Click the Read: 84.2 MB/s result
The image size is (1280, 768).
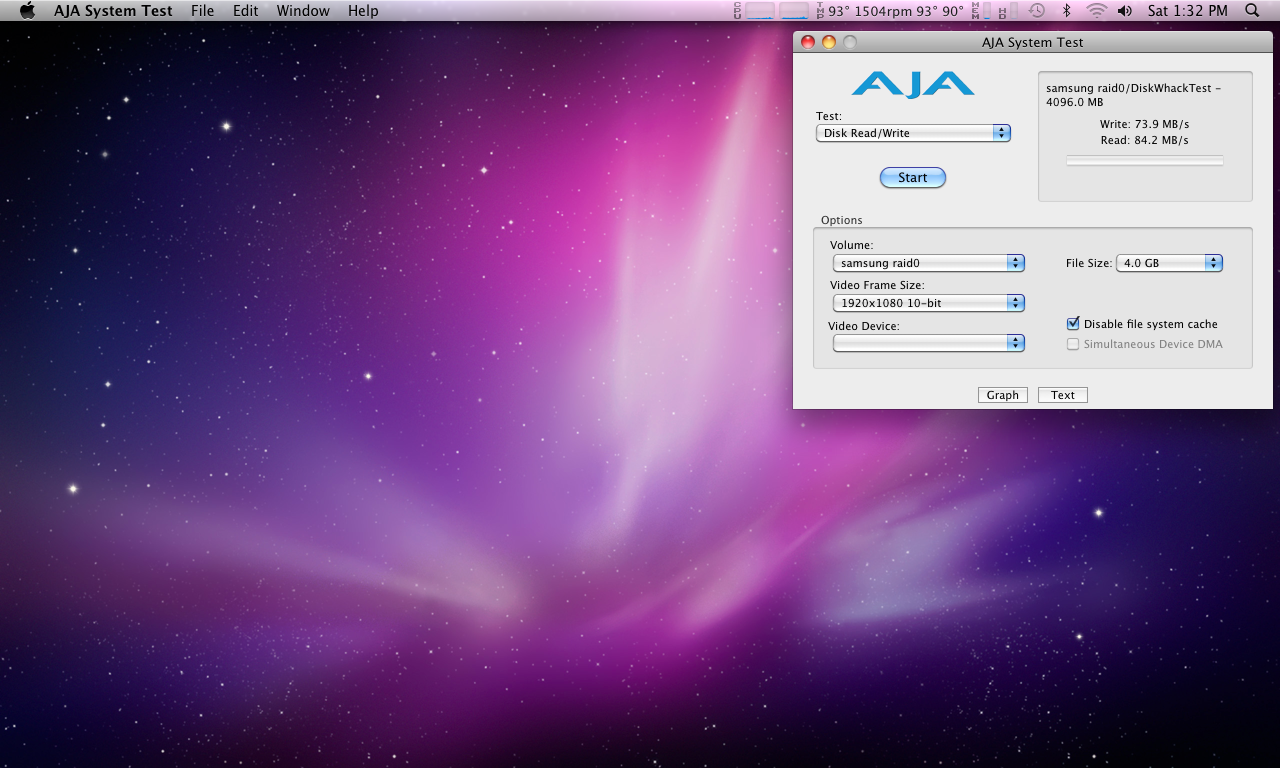pos(1144,140)
